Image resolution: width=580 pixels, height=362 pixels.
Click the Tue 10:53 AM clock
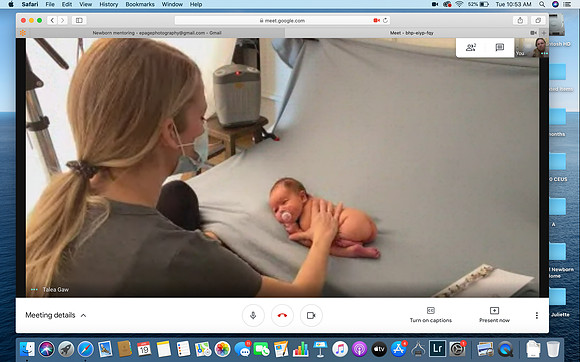click(x=513, y=4)
